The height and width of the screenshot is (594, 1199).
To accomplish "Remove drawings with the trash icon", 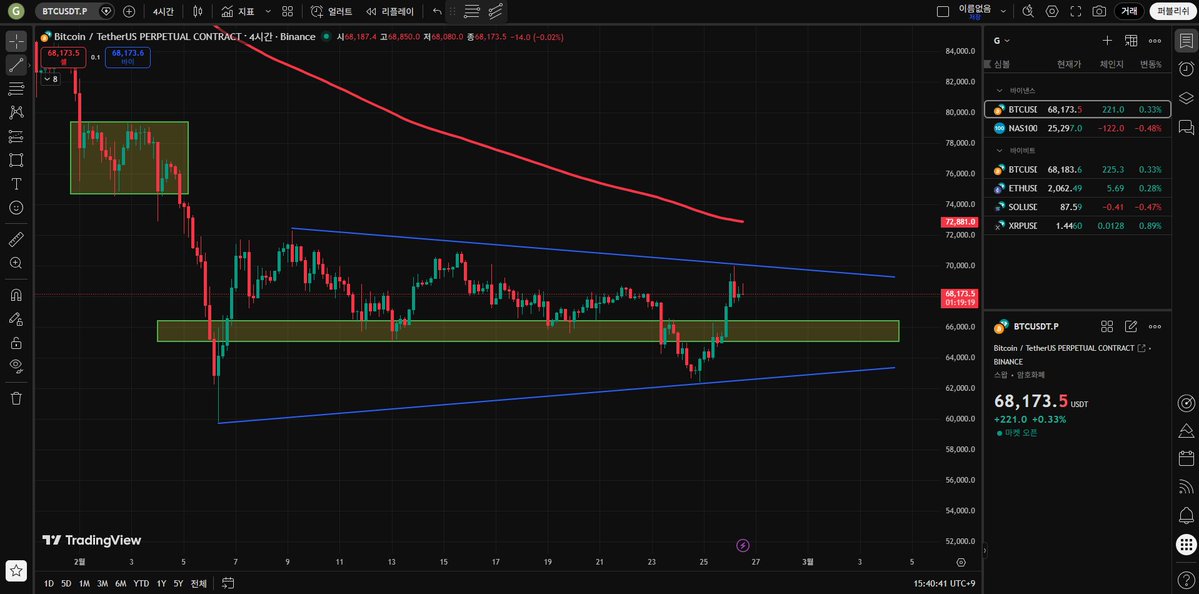I will point(16,398).
